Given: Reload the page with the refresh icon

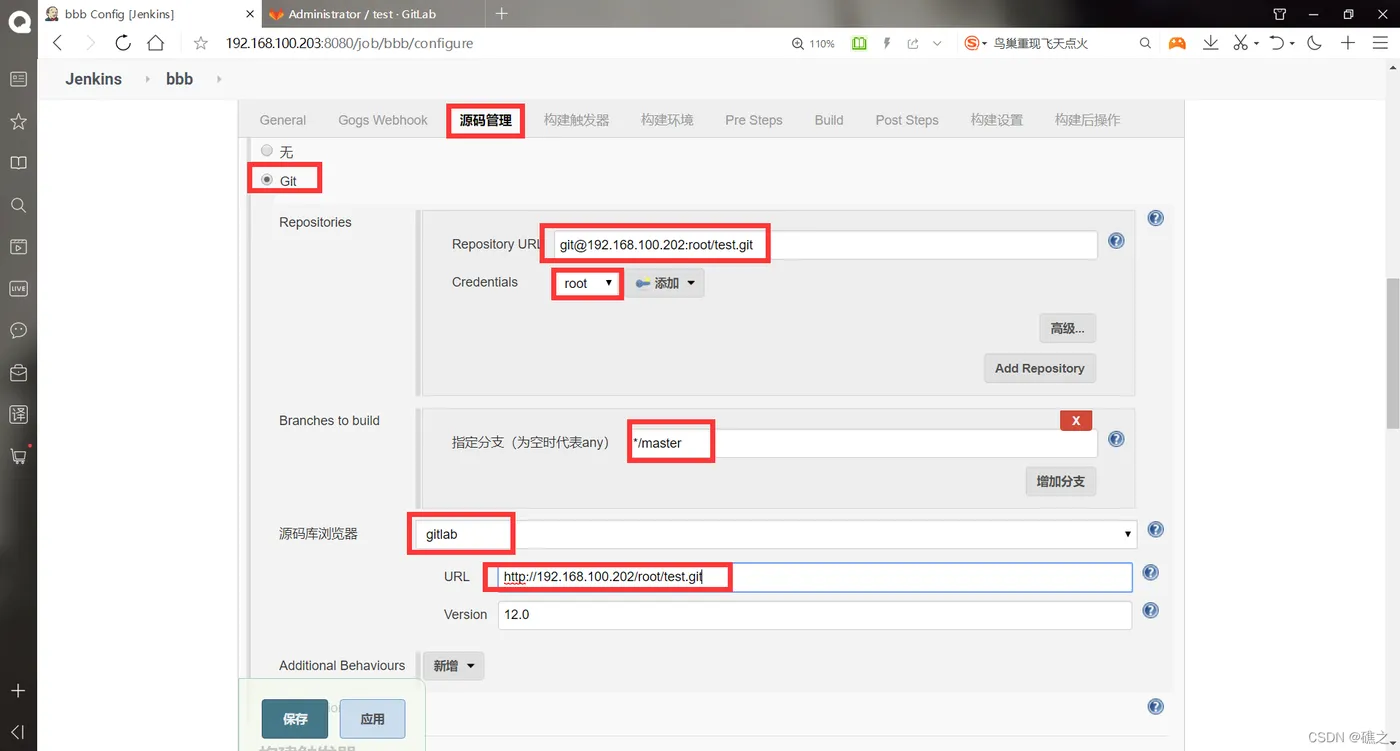Looking at the screenshot, I should (x=123, y=43).
